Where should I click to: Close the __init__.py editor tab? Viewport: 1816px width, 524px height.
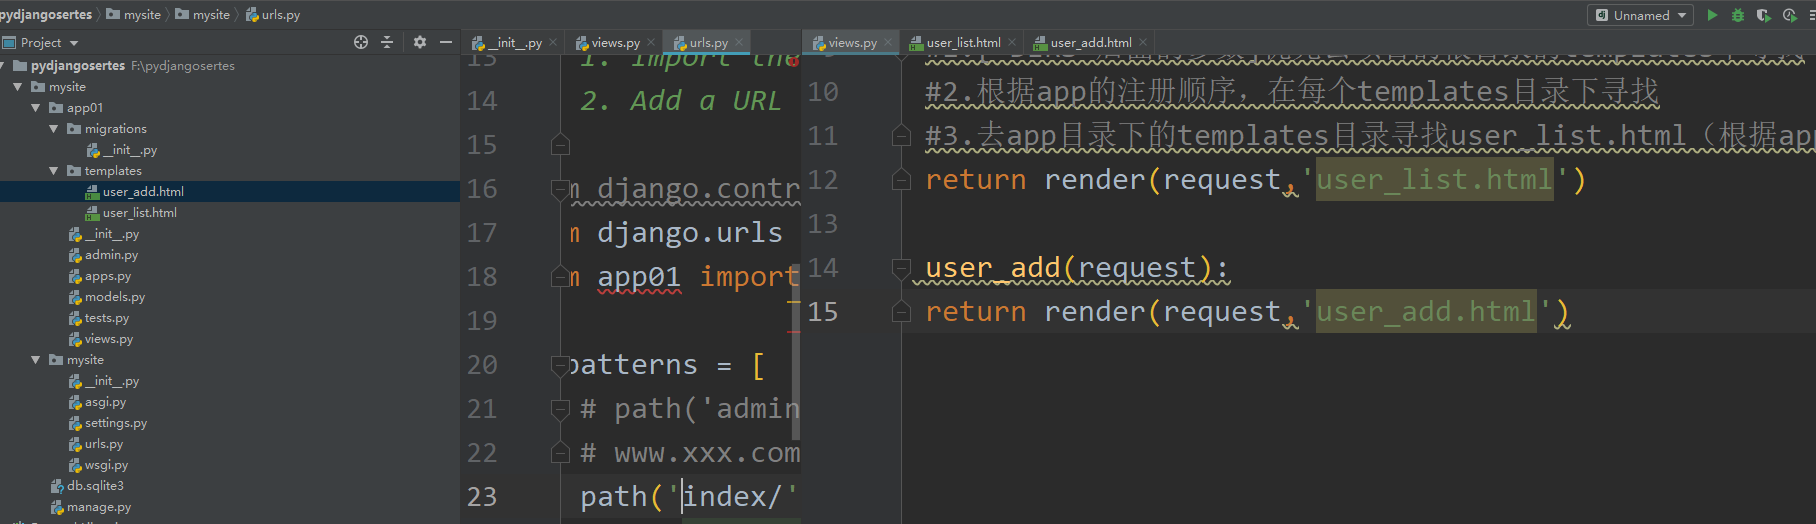553,42
